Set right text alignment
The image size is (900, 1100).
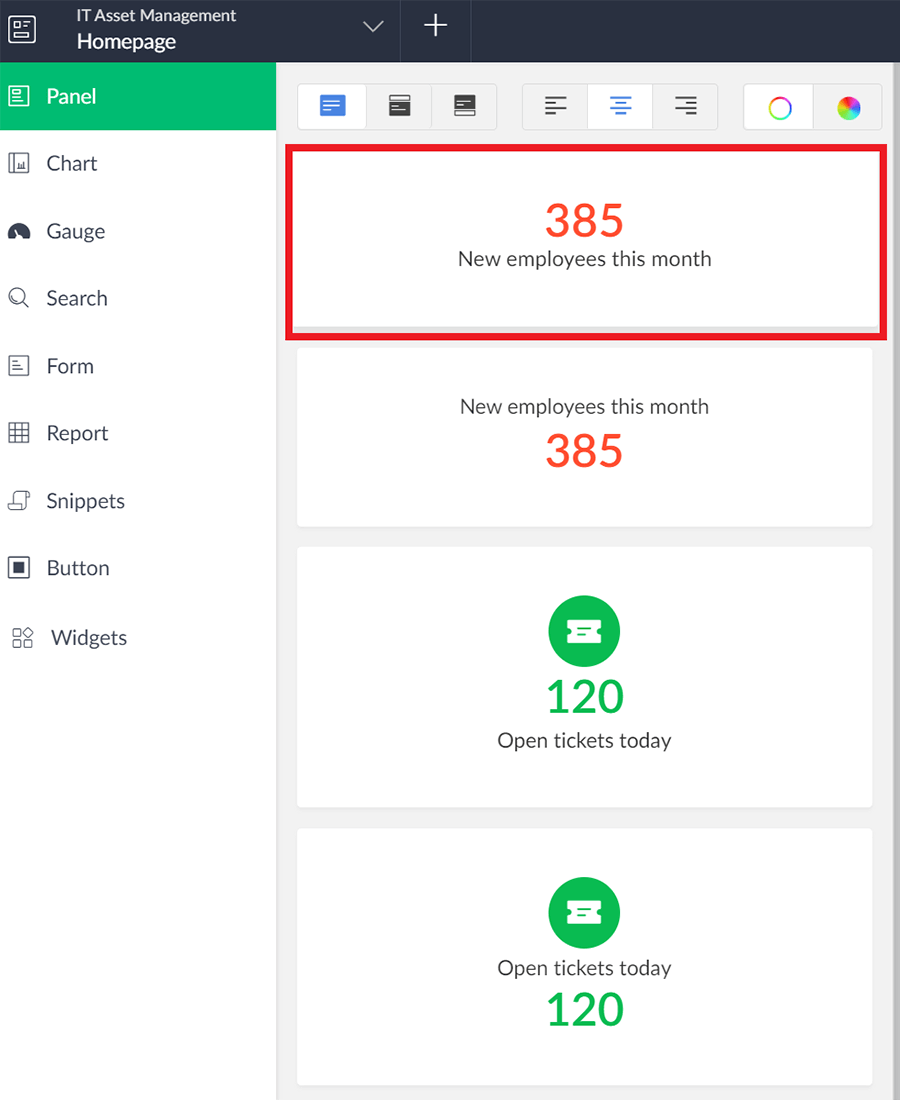tap(685, 107)
